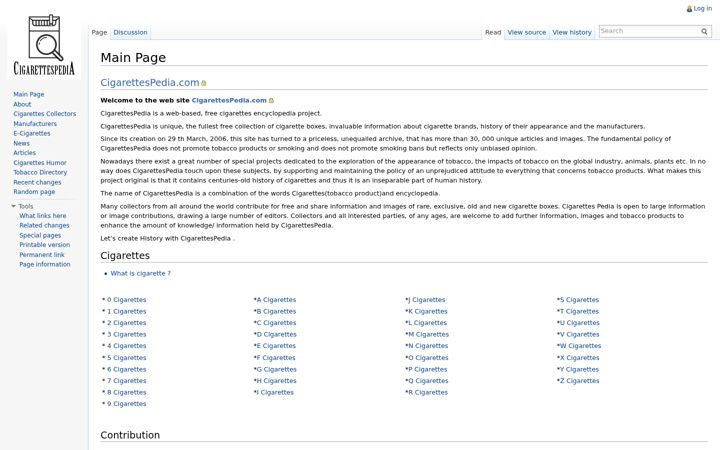Open the Q Cigarettes list
720x450 pixels.
(428, 381)
